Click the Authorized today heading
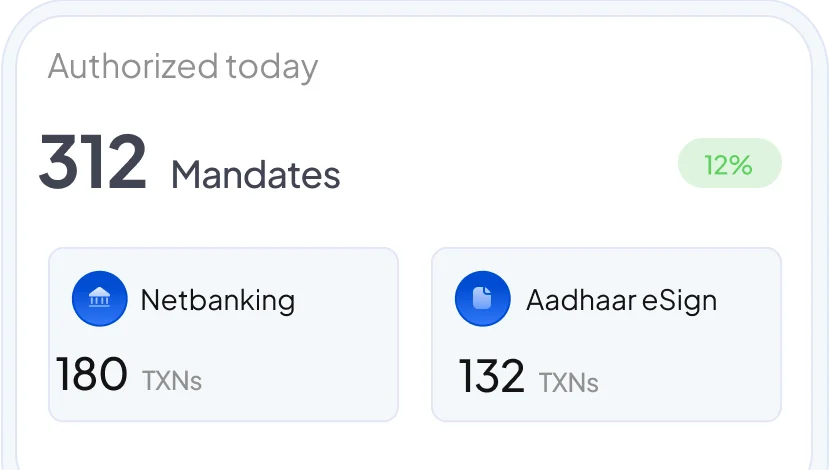The image size is (830, 470). [182, 67]
